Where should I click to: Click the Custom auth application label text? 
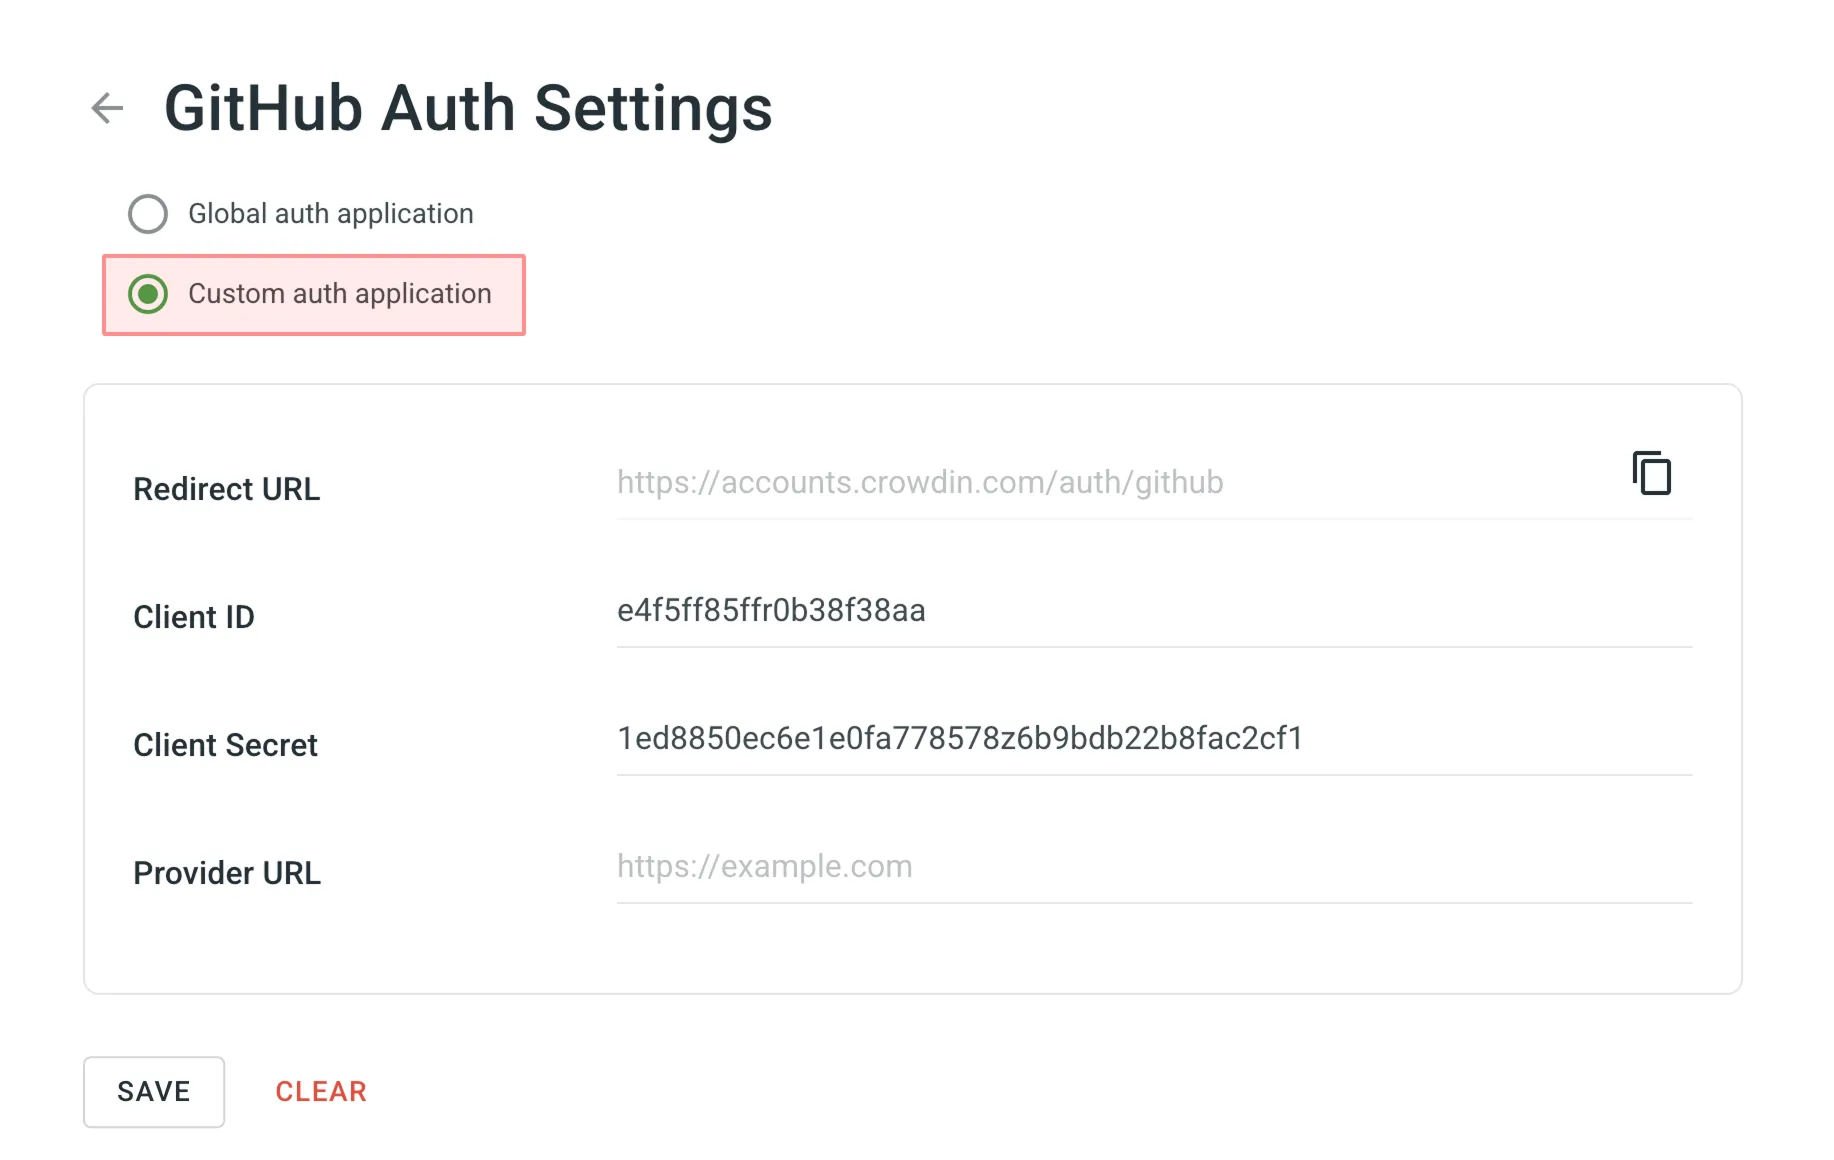[x=340, y=294]
